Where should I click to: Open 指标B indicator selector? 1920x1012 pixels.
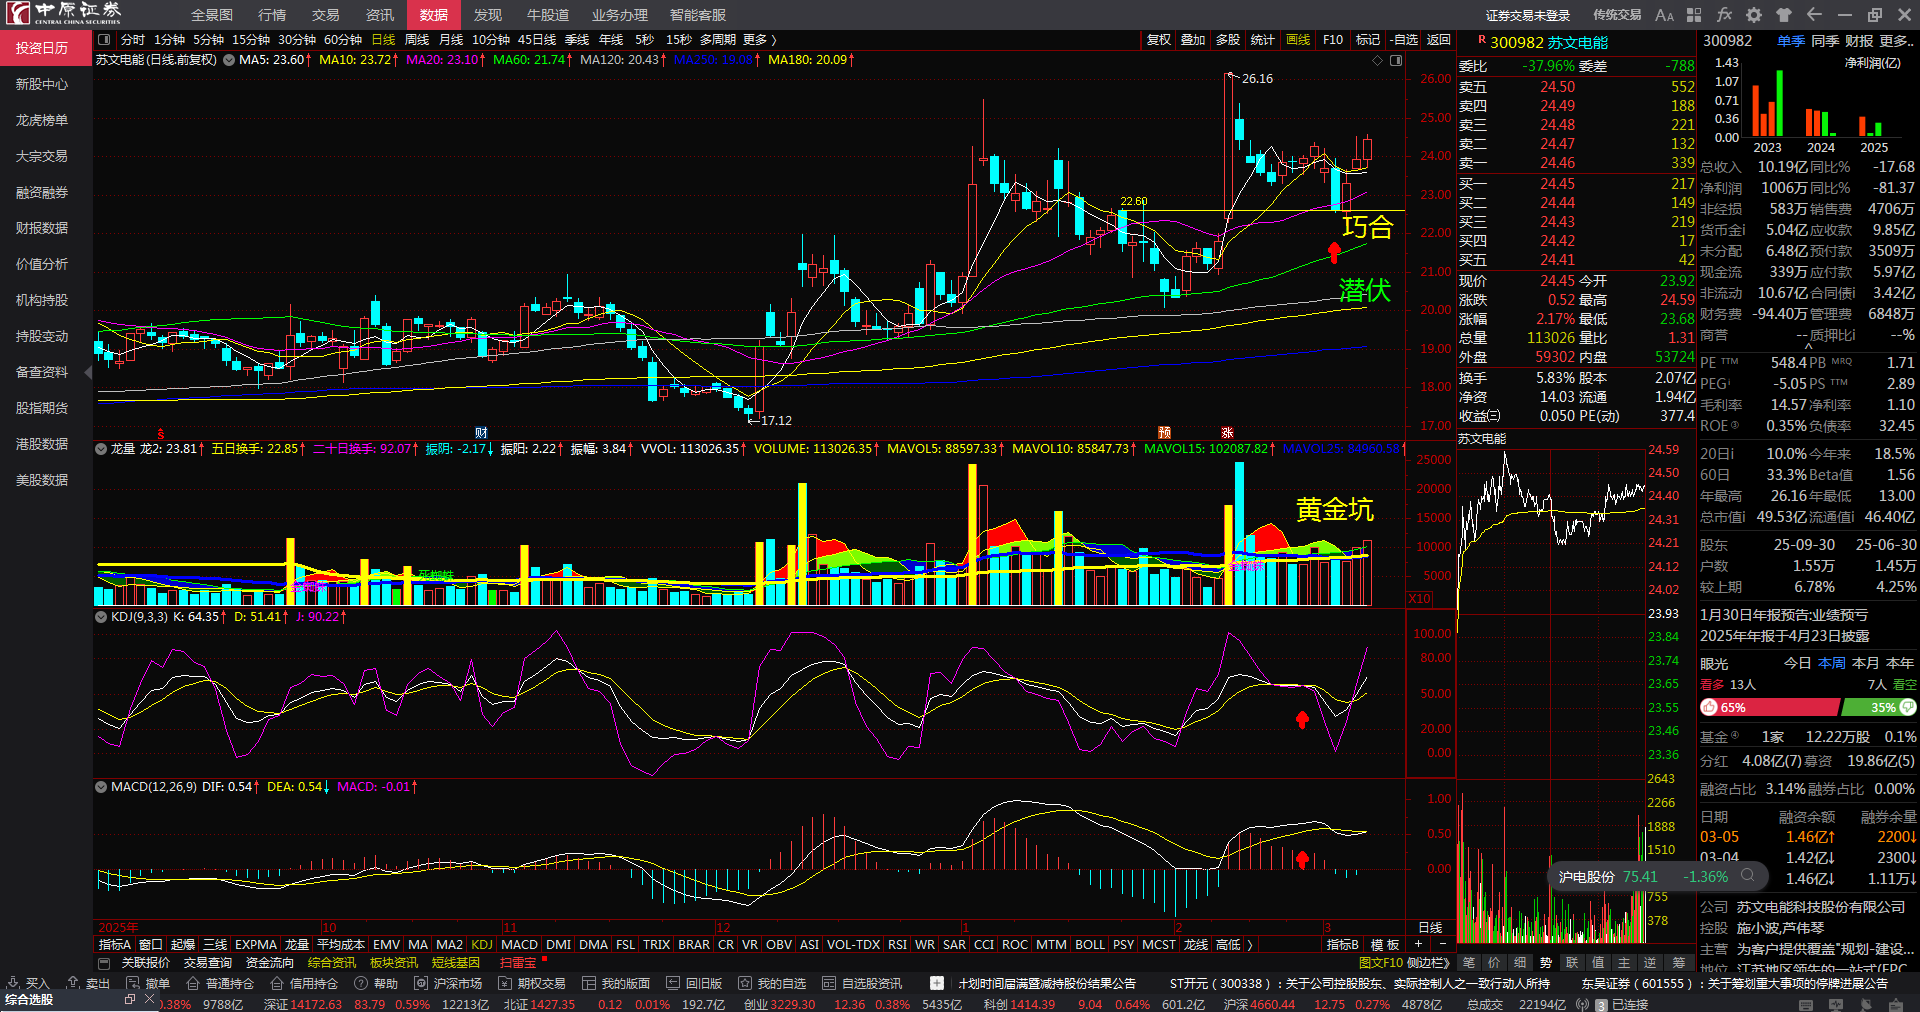coord(1342,945)
